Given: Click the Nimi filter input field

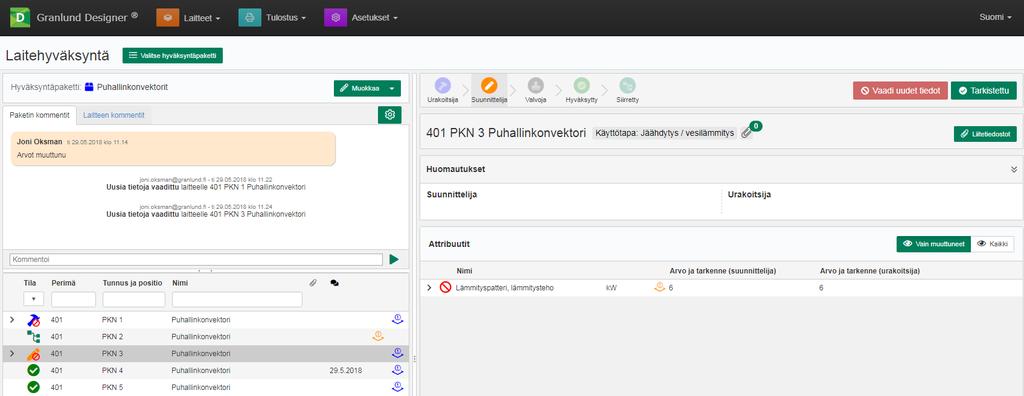Looking at the screenshot, I should (x=237, y=299).
